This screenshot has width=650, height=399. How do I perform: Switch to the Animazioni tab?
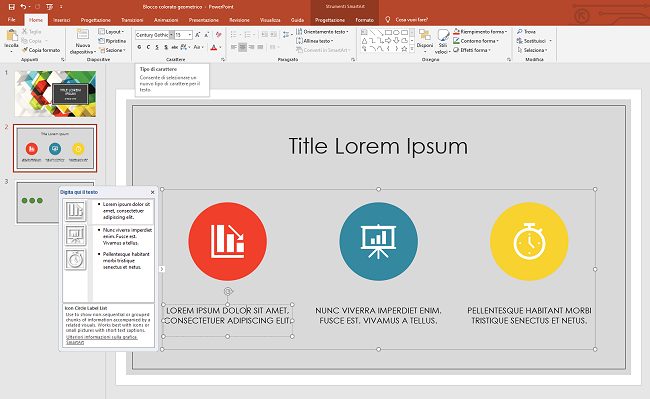166,19
